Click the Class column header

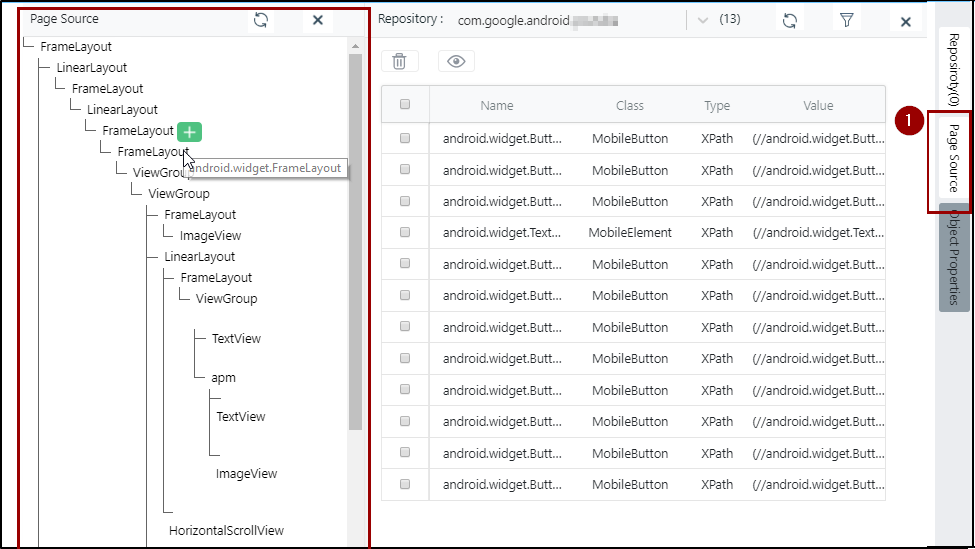point(630,105)
